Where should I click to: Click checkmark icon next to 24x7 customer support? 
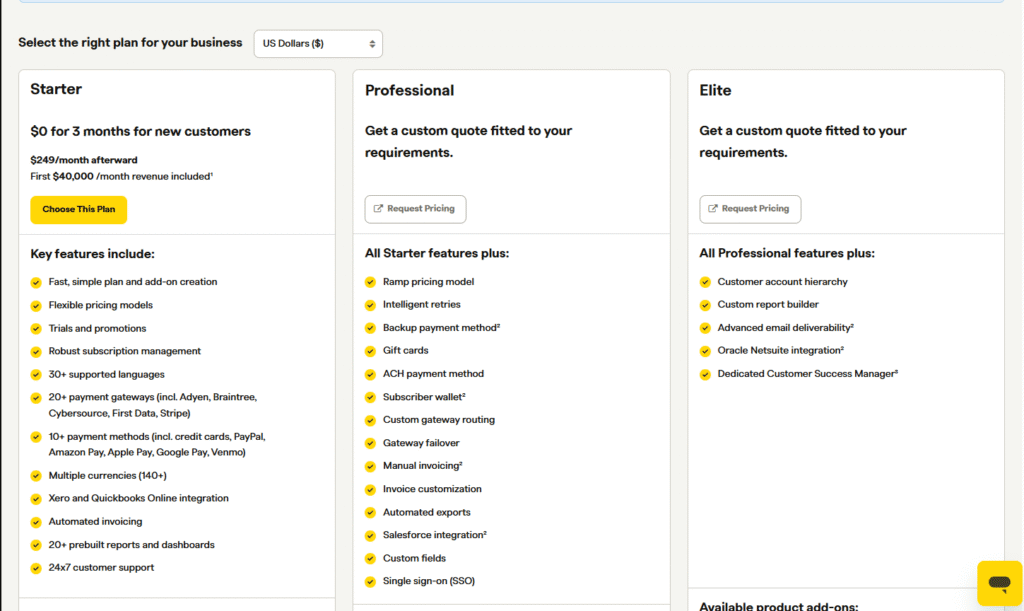(37, 568)
